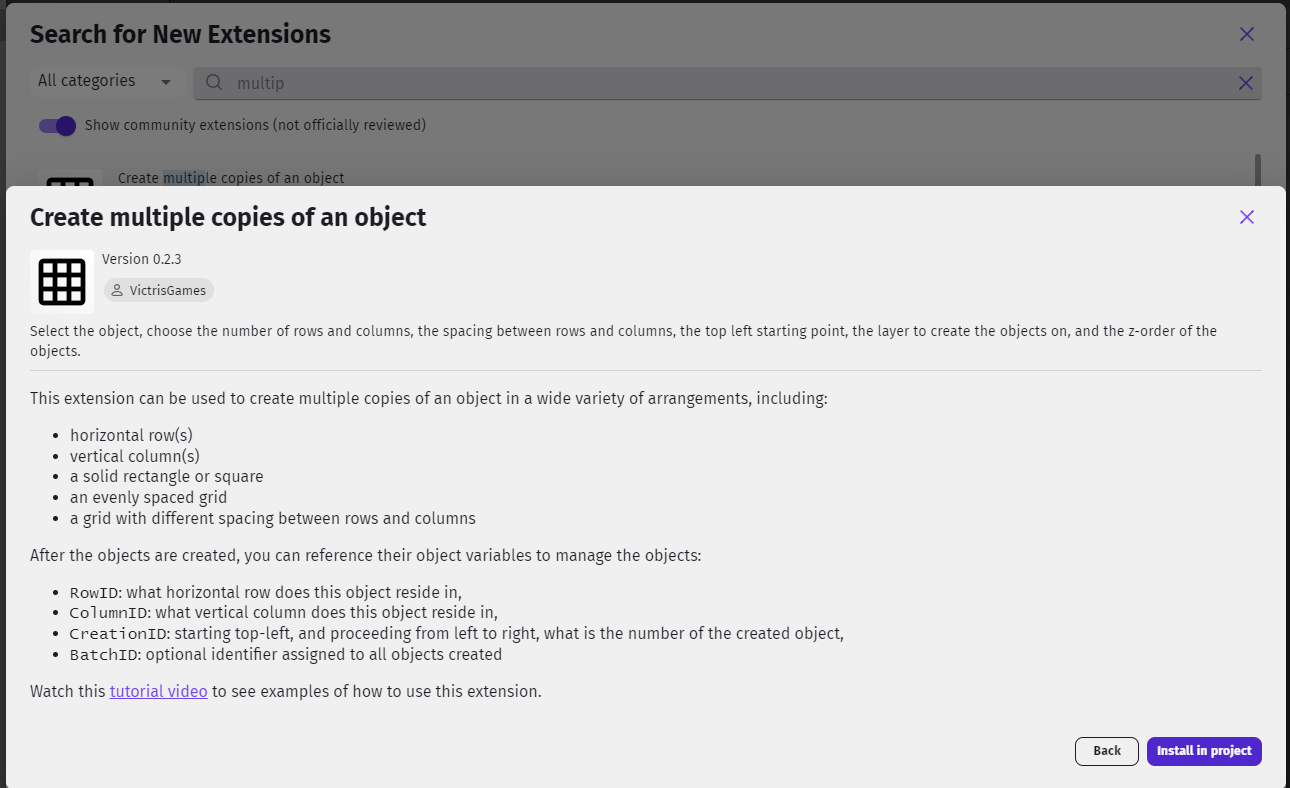Toggle the community extensions switch

coord(57,126)
